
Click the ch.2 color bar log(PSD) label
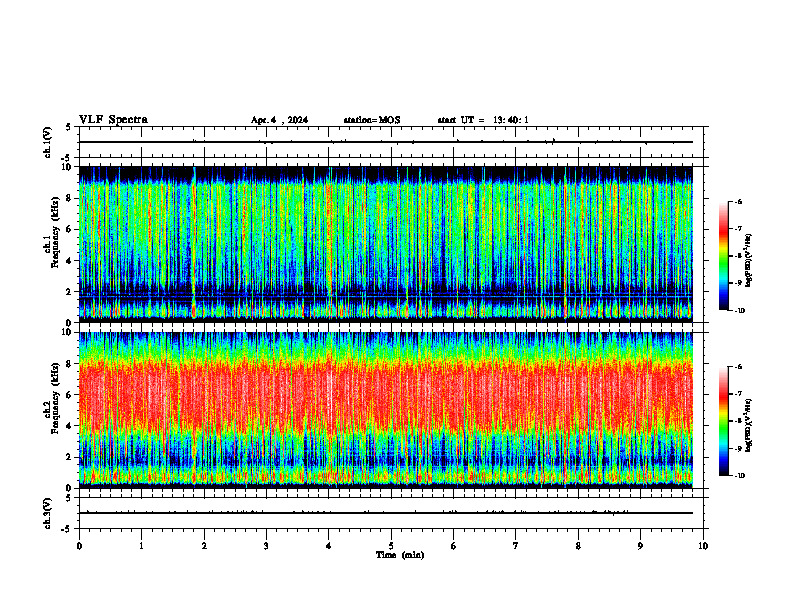coord(749,426)
